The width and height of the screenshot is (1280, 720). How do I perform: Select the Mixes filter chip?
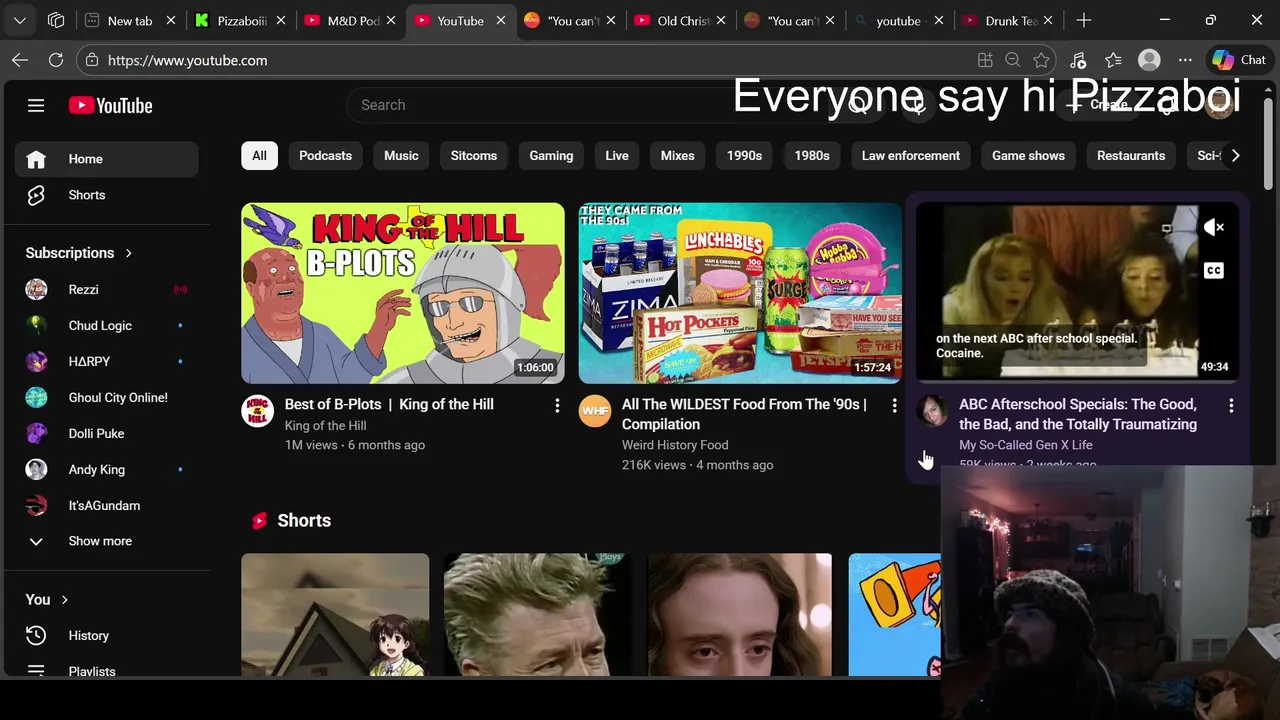point(677,155)
